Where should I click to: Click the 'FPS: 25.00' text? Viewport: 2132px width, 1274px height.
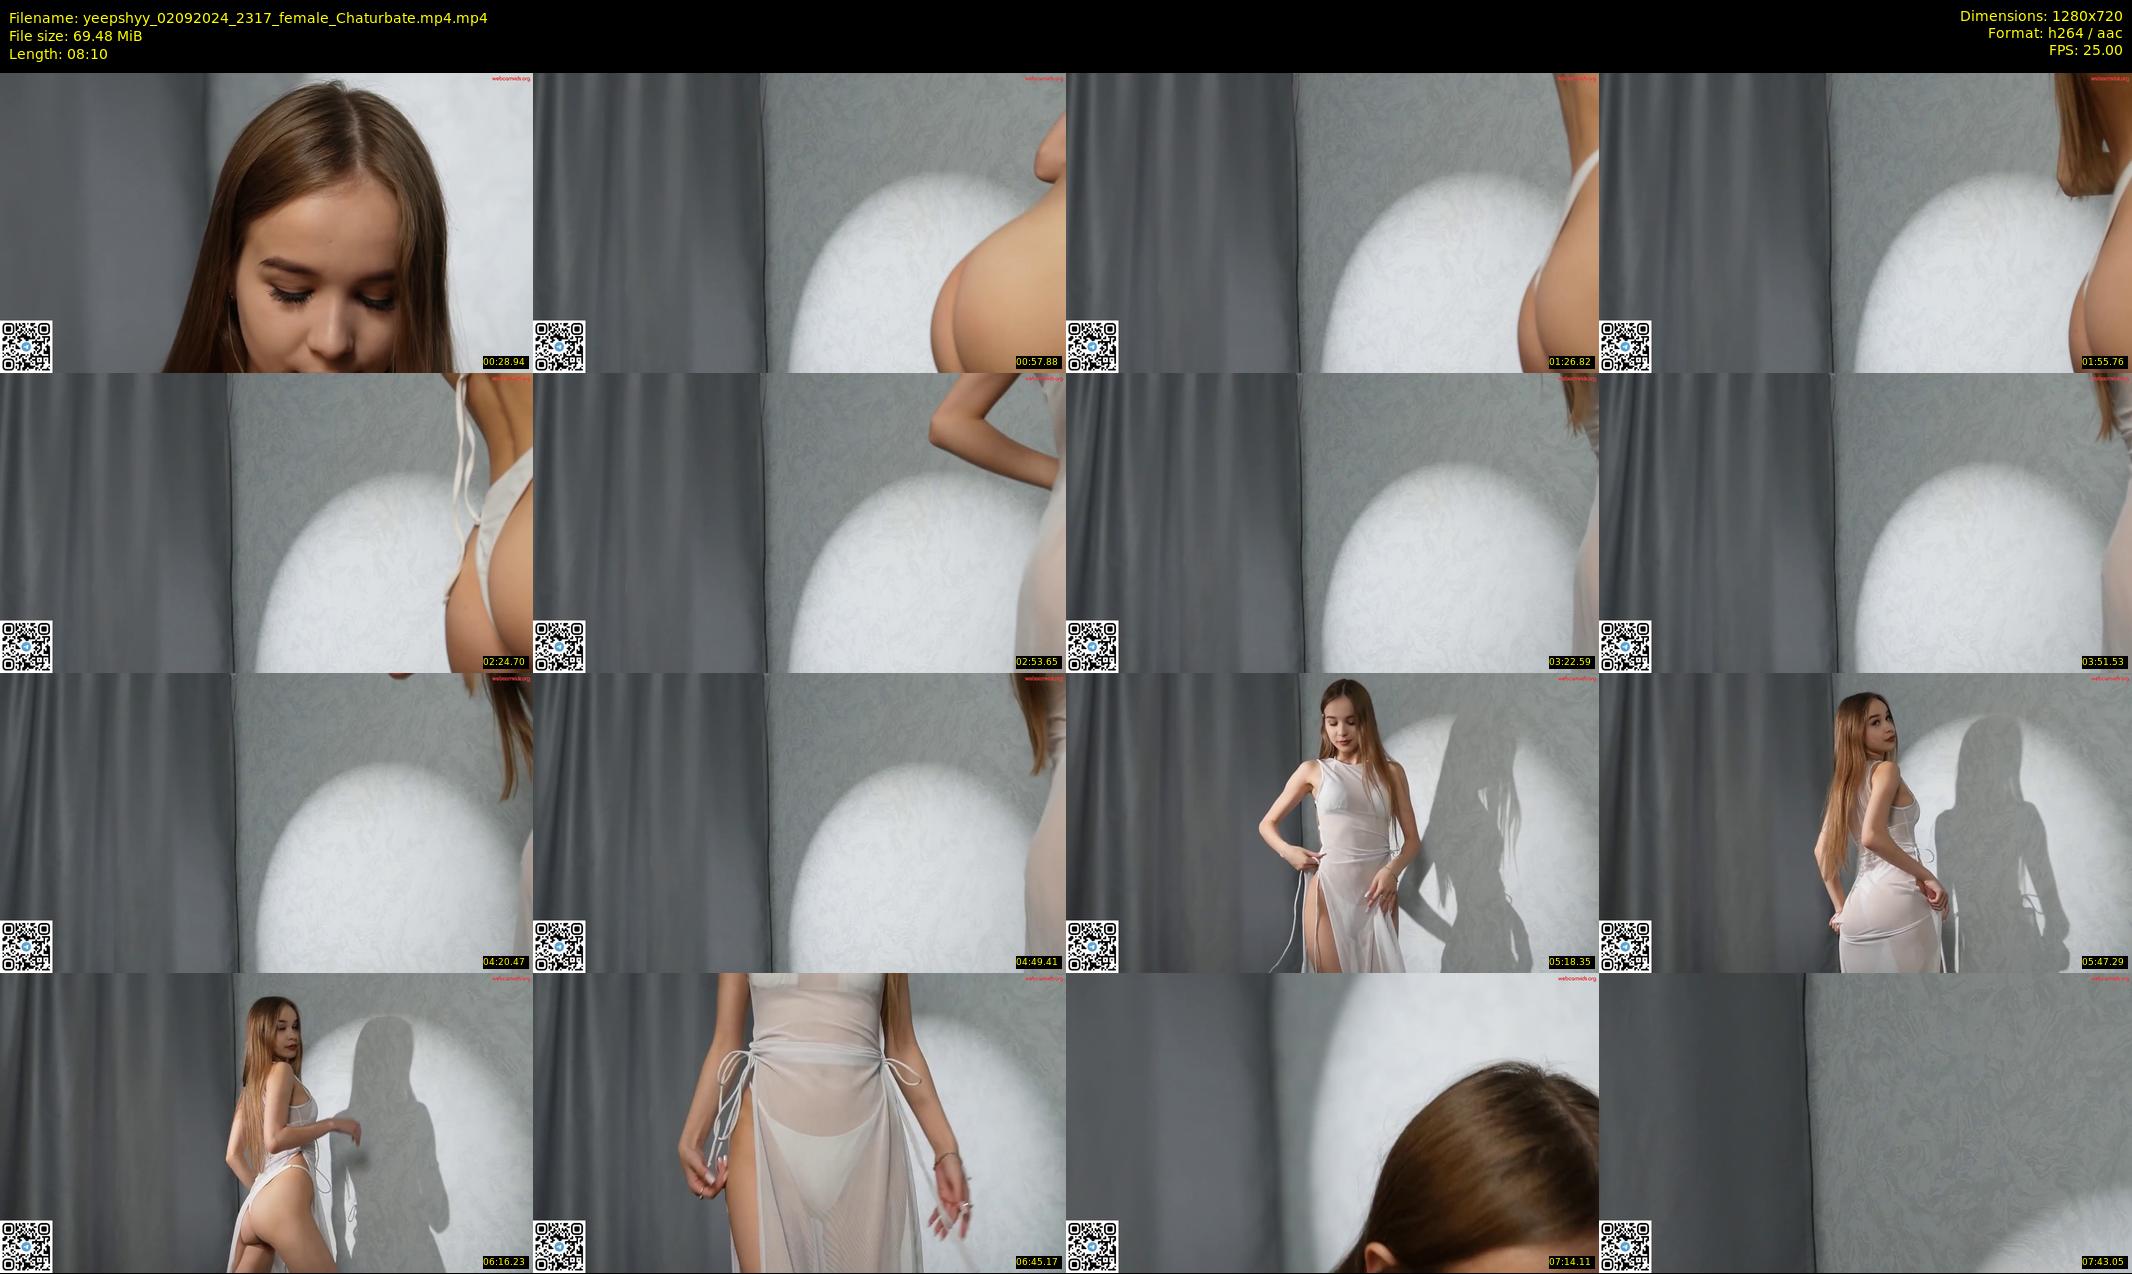2086,50
